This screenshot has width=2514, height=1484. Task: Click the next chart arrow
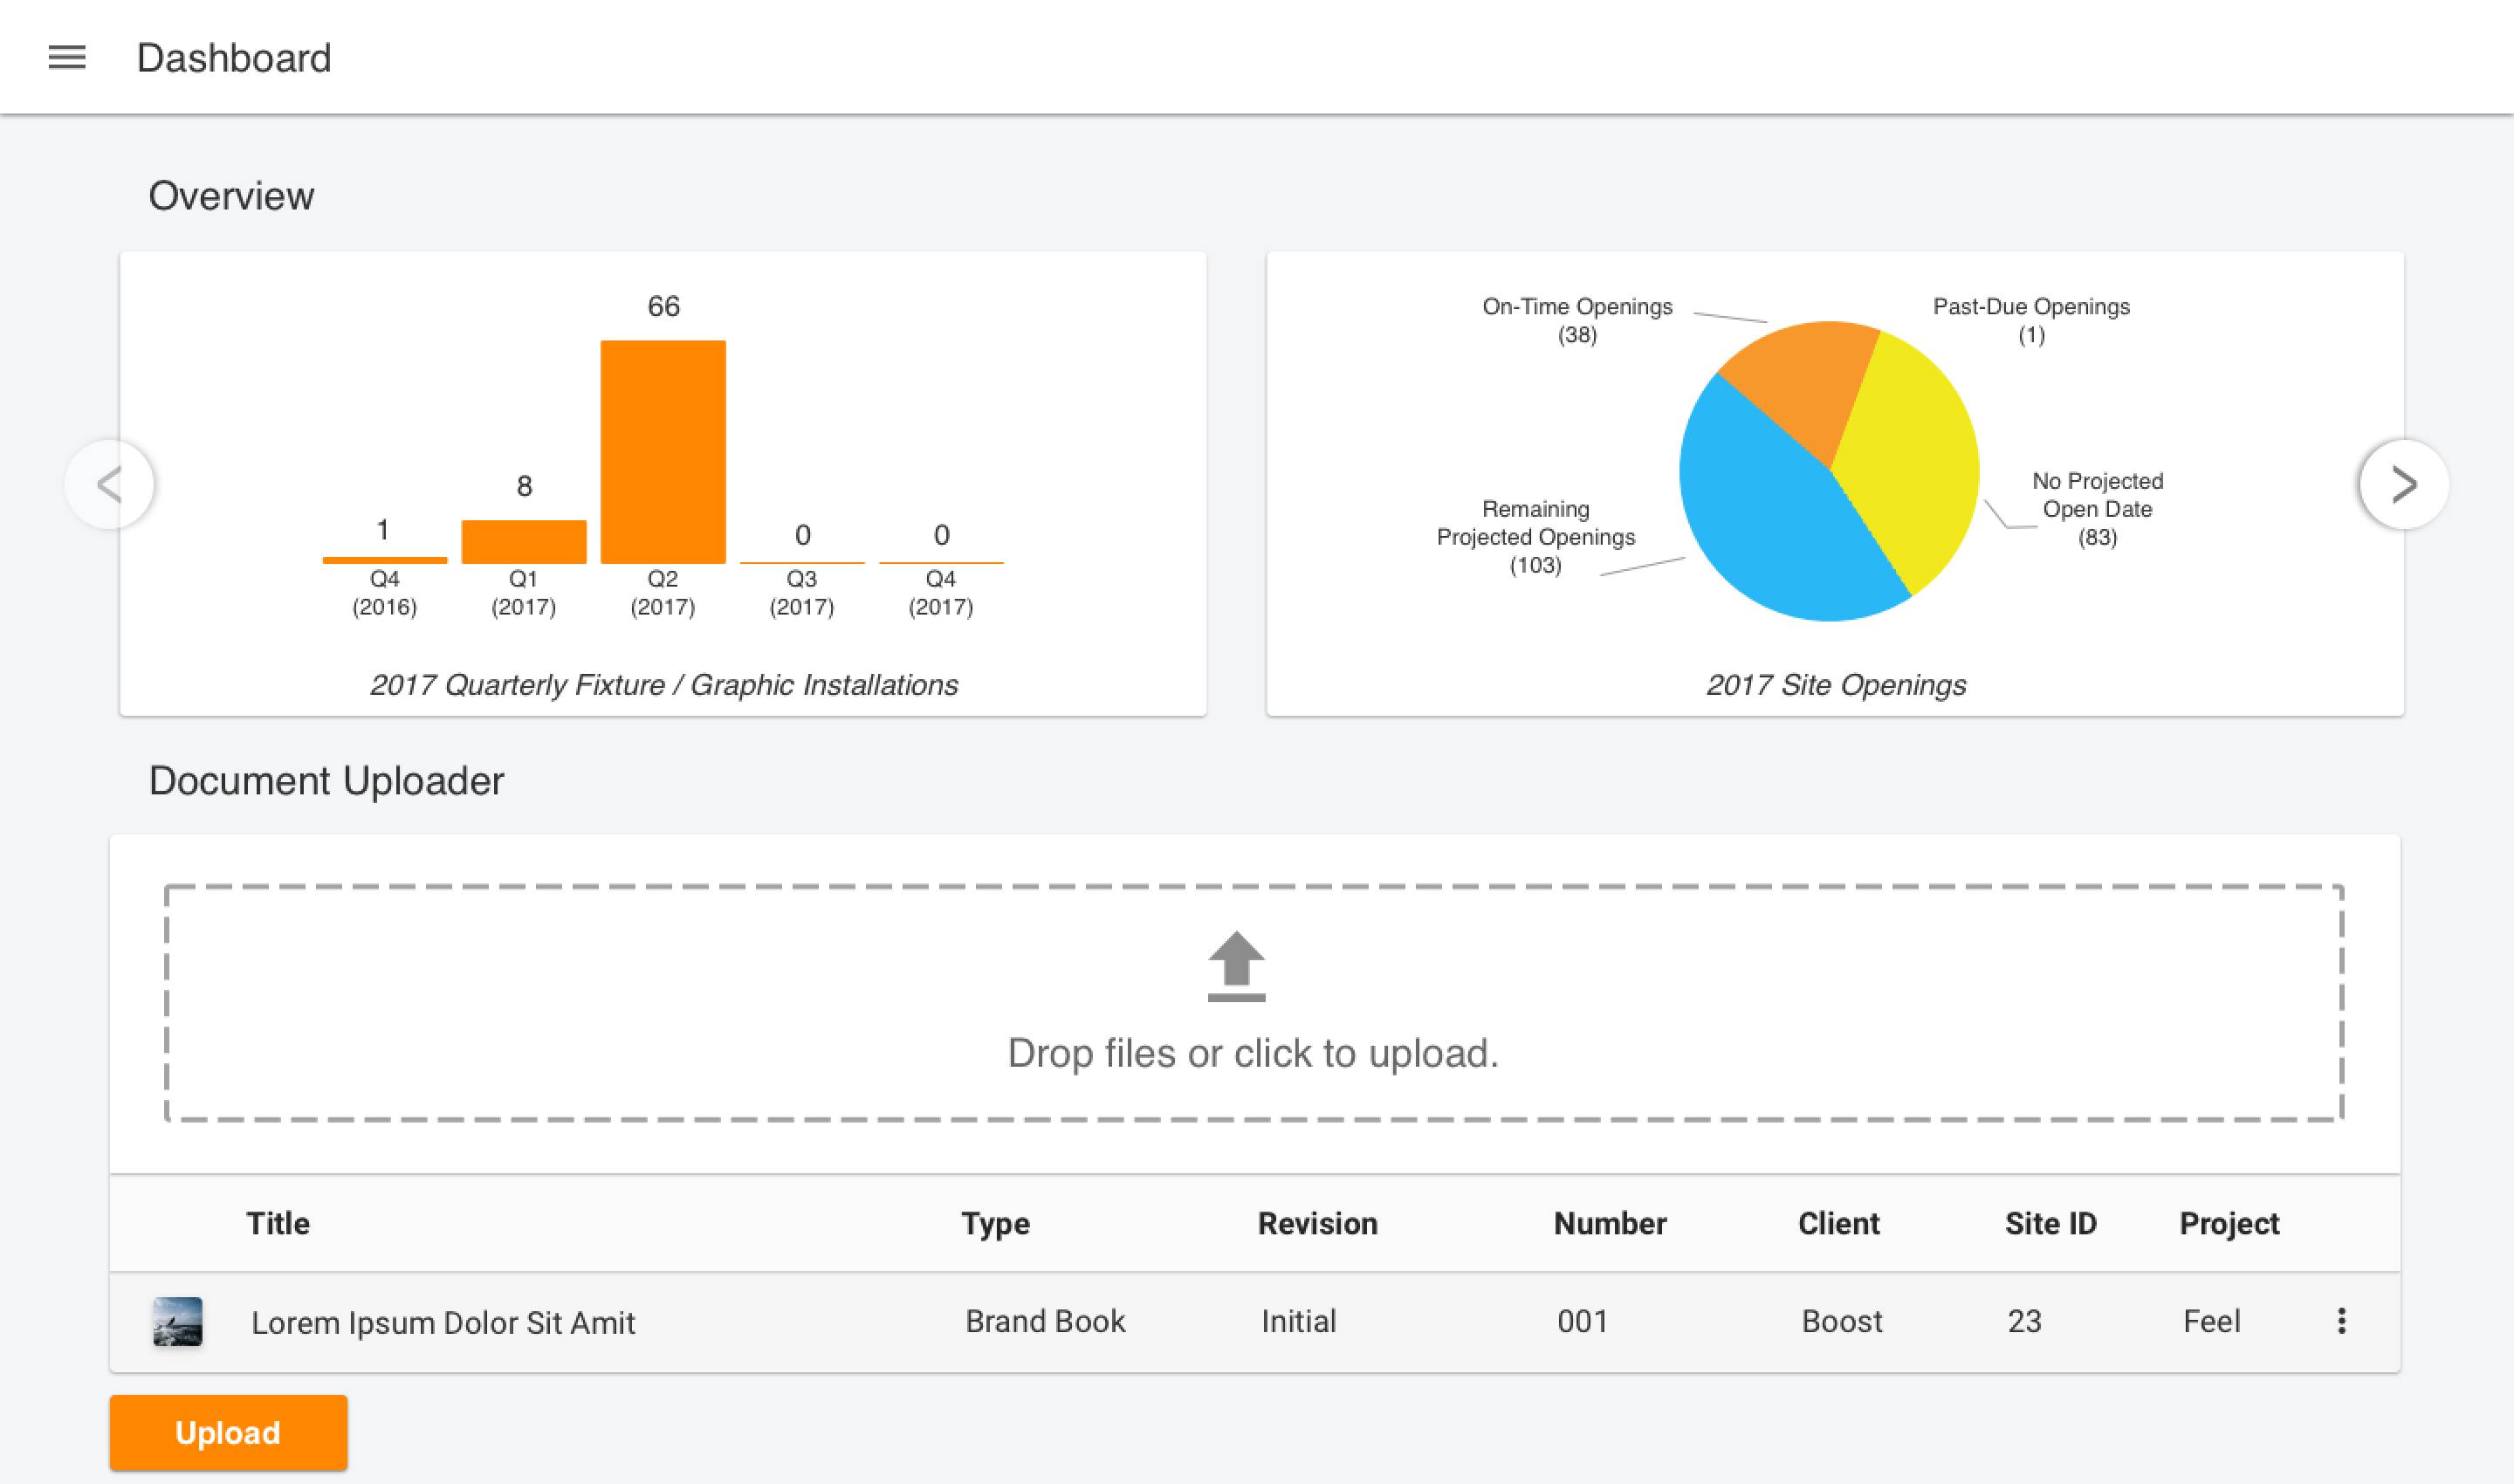coord(2403,485)
